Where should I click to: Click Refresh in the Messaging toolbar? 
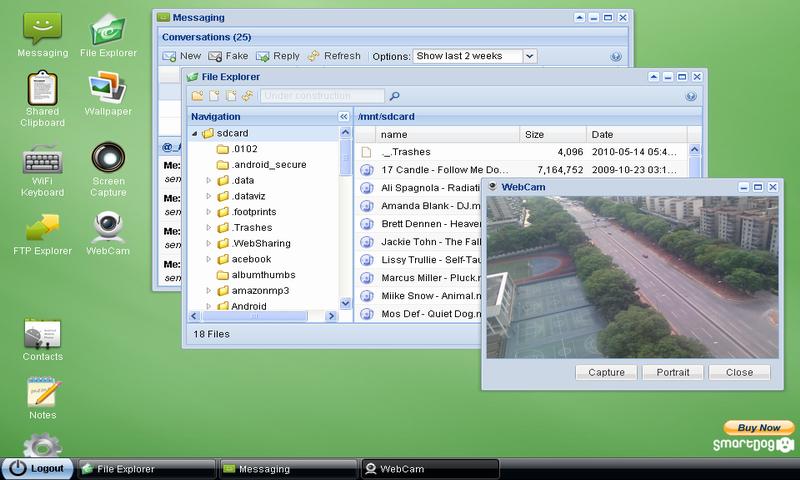point(334,56)
